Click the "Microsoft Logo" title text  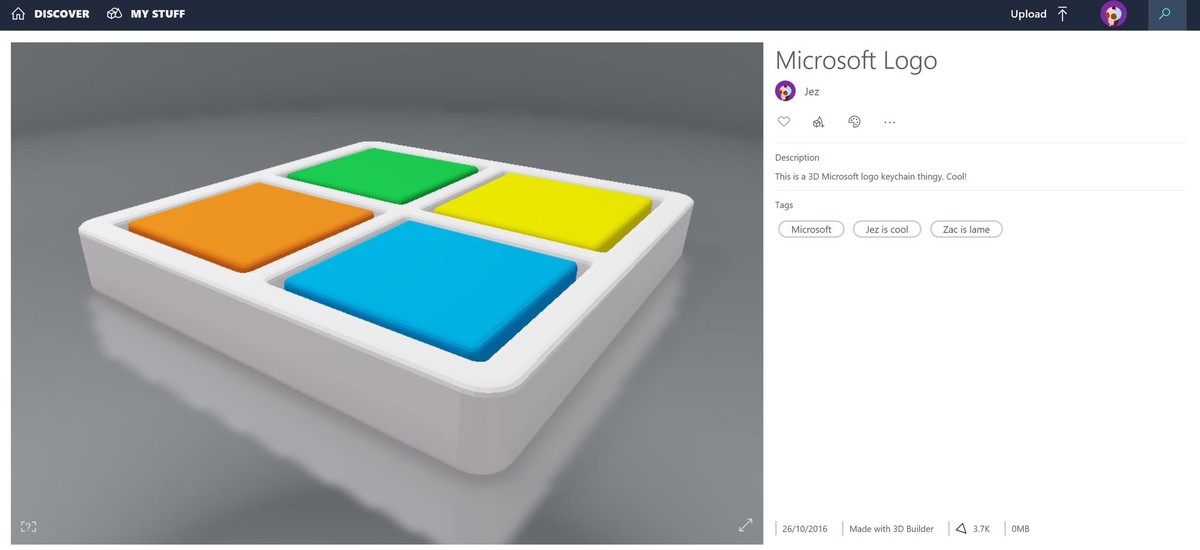coord(856,60)
